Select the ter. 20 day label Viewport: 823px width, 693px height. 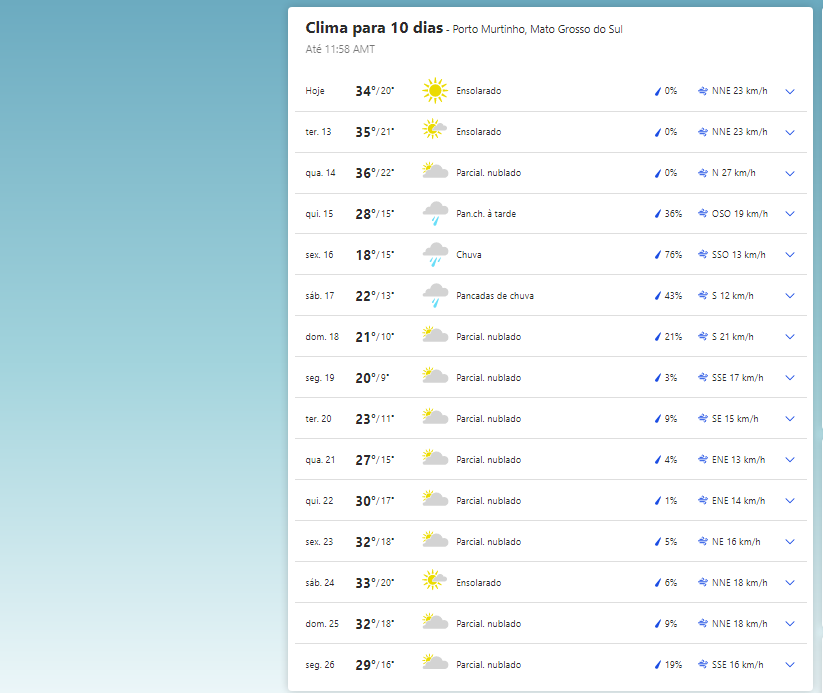[318, 418]
